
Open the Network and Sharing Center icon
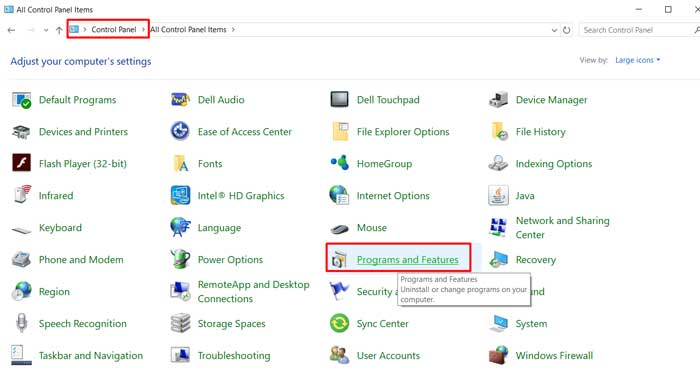pos(498,228)
